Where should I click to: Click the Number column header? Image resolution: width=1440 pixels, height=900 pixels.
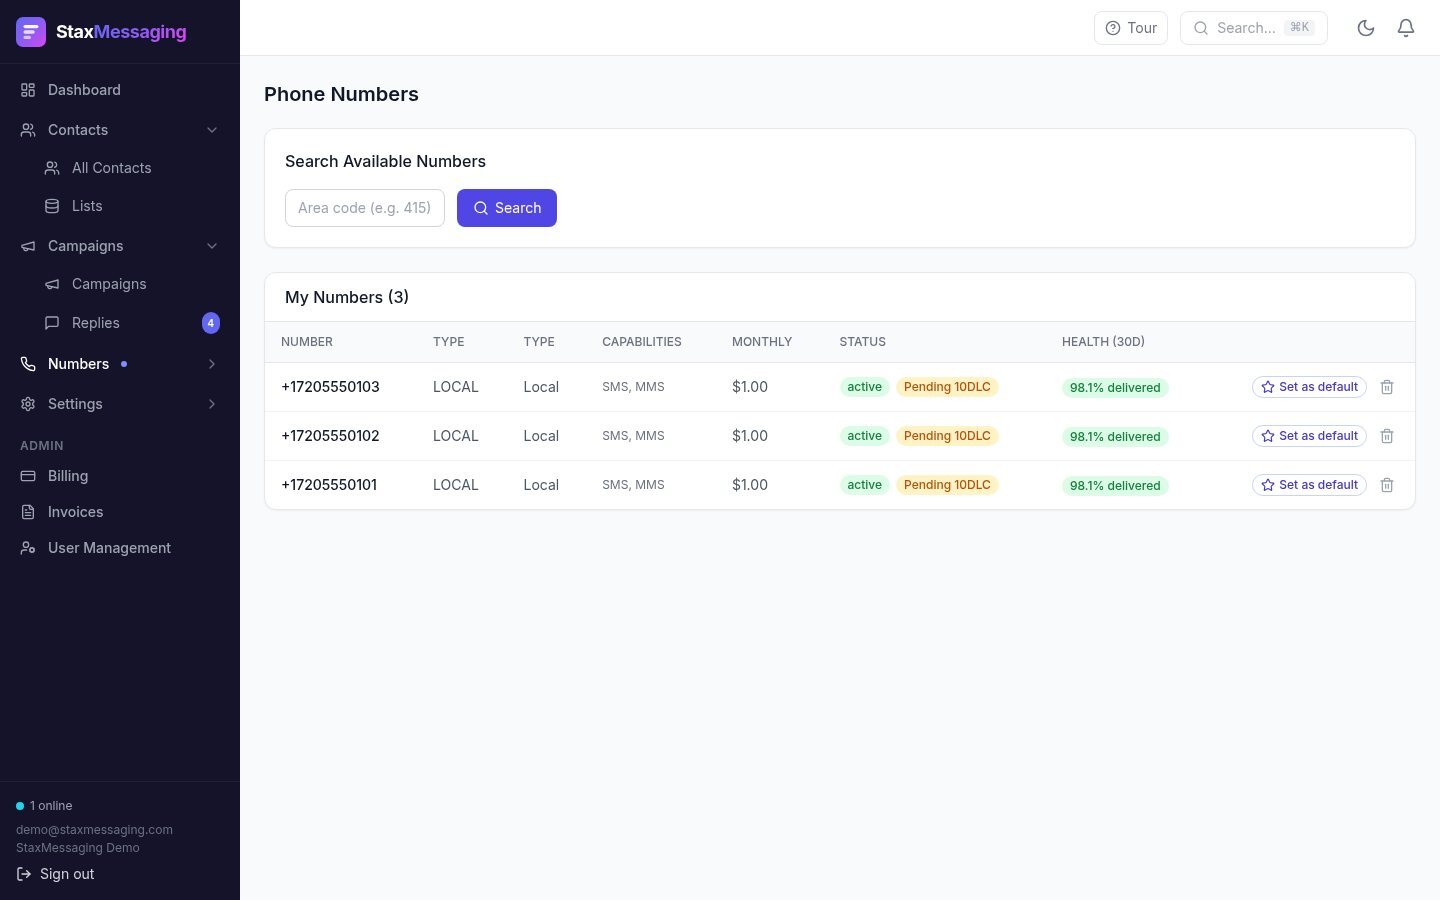tap(307, 342)
